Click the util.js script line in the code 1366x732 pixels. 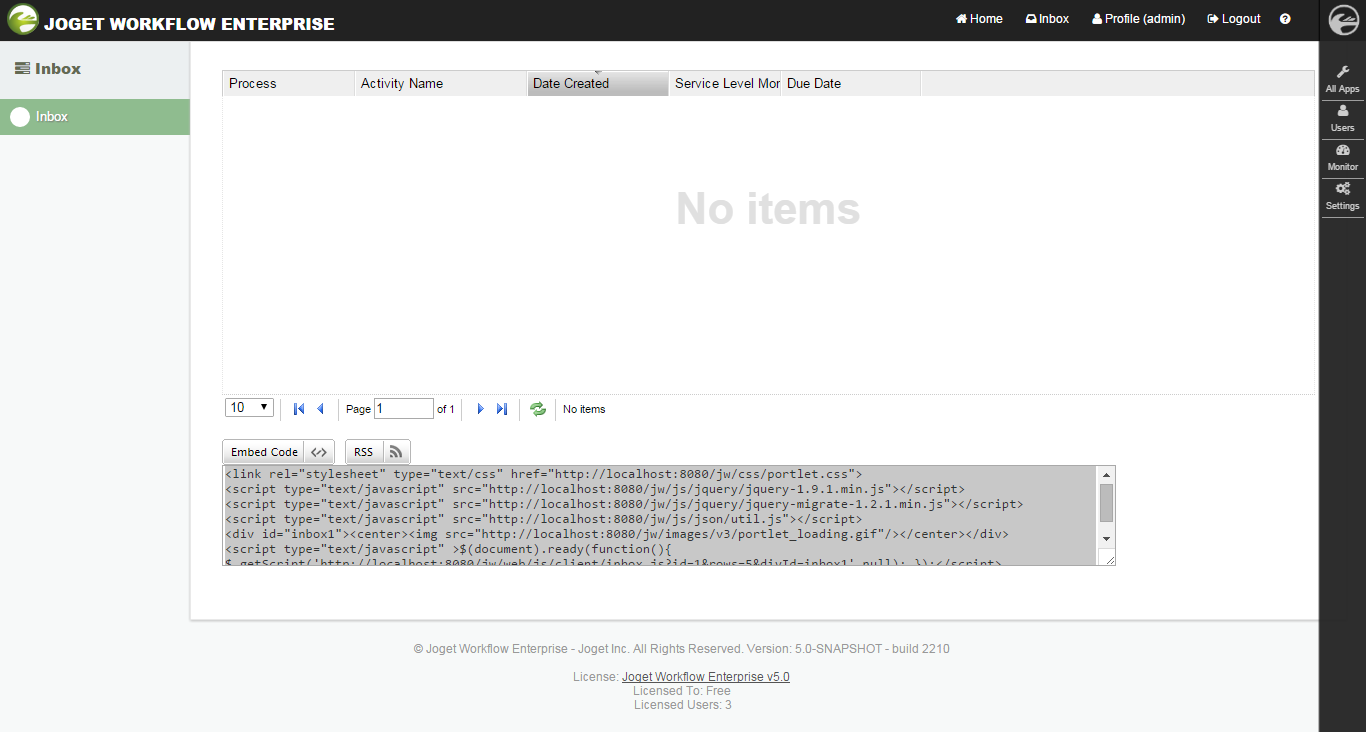543,519
